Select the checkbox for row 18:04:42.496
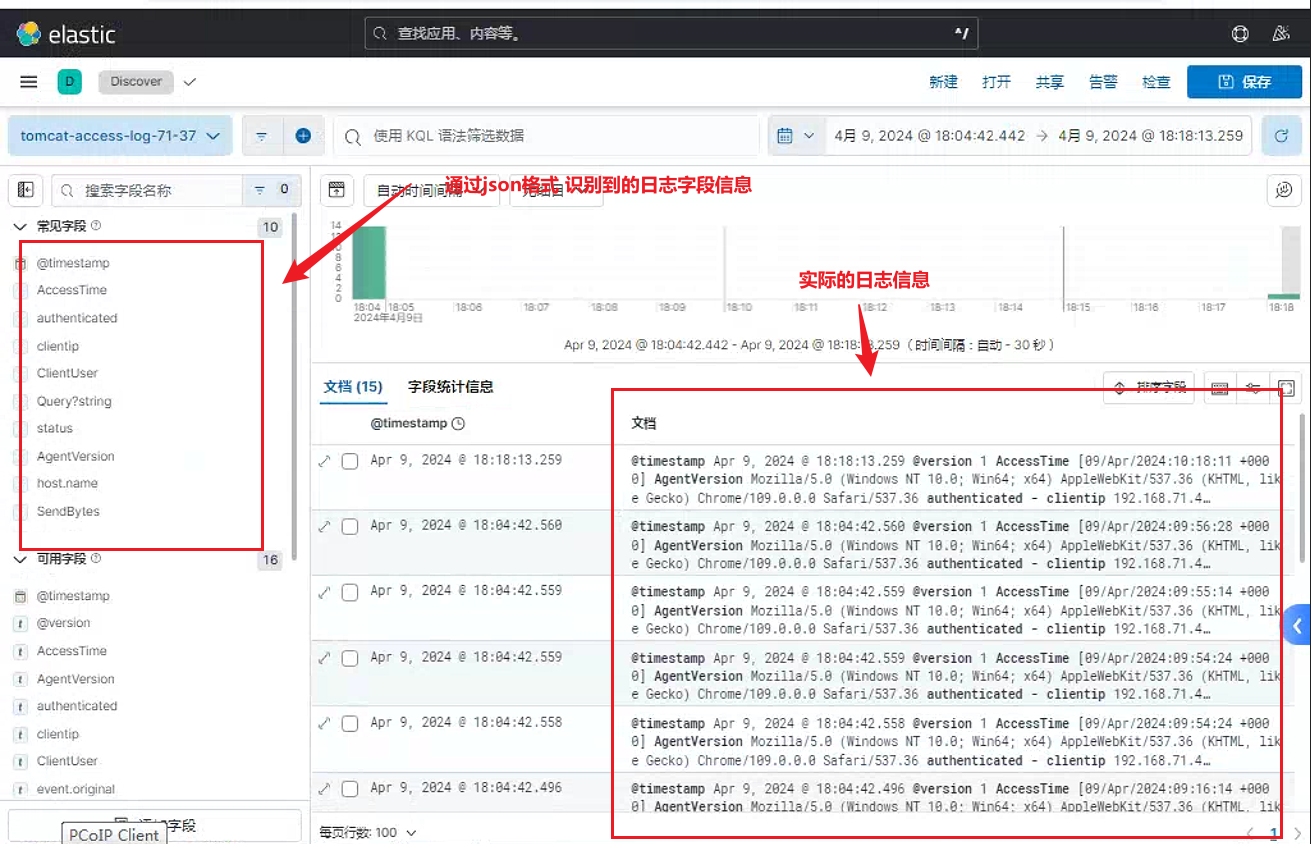The height and width of the screenshot is (844, 1311). tap(350, 789)
